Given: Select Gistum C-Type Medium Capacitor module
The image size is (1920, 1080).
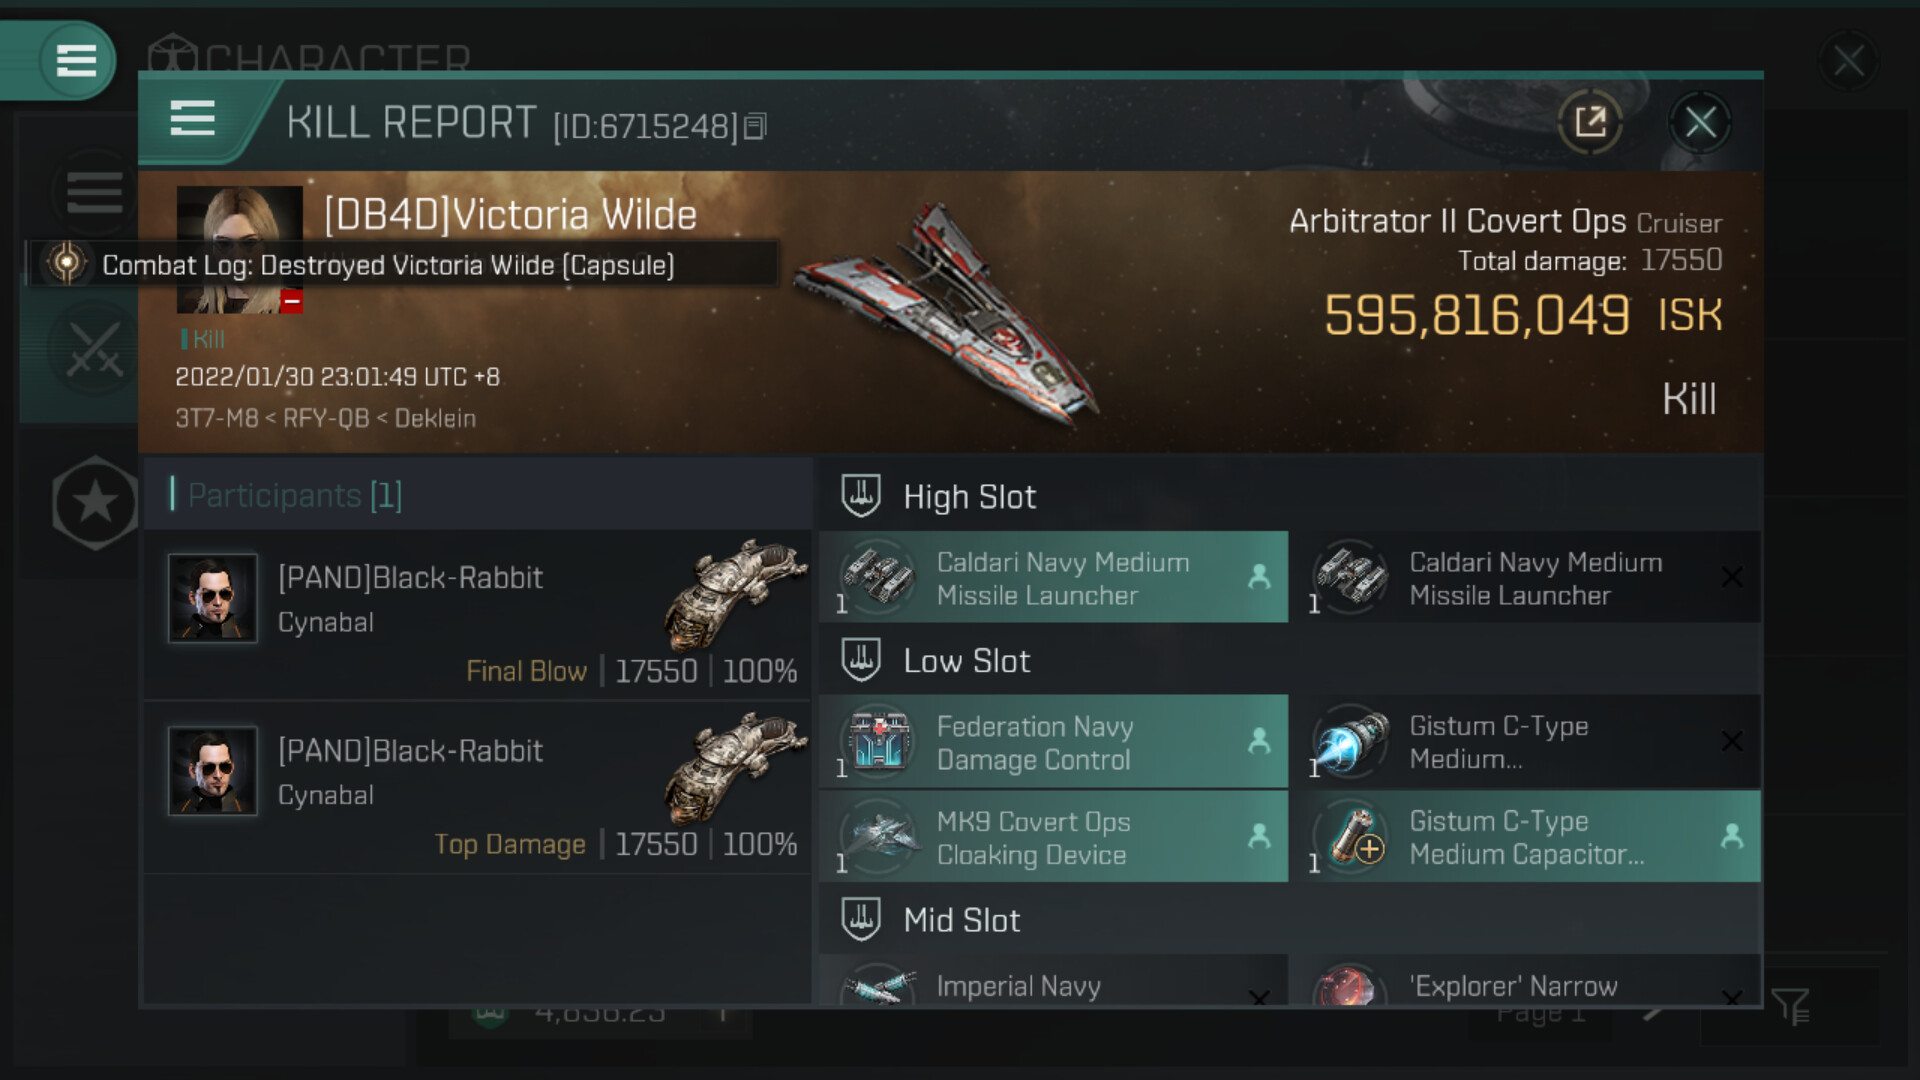Looking at the screenshot, I should (x=1526, y=837).
